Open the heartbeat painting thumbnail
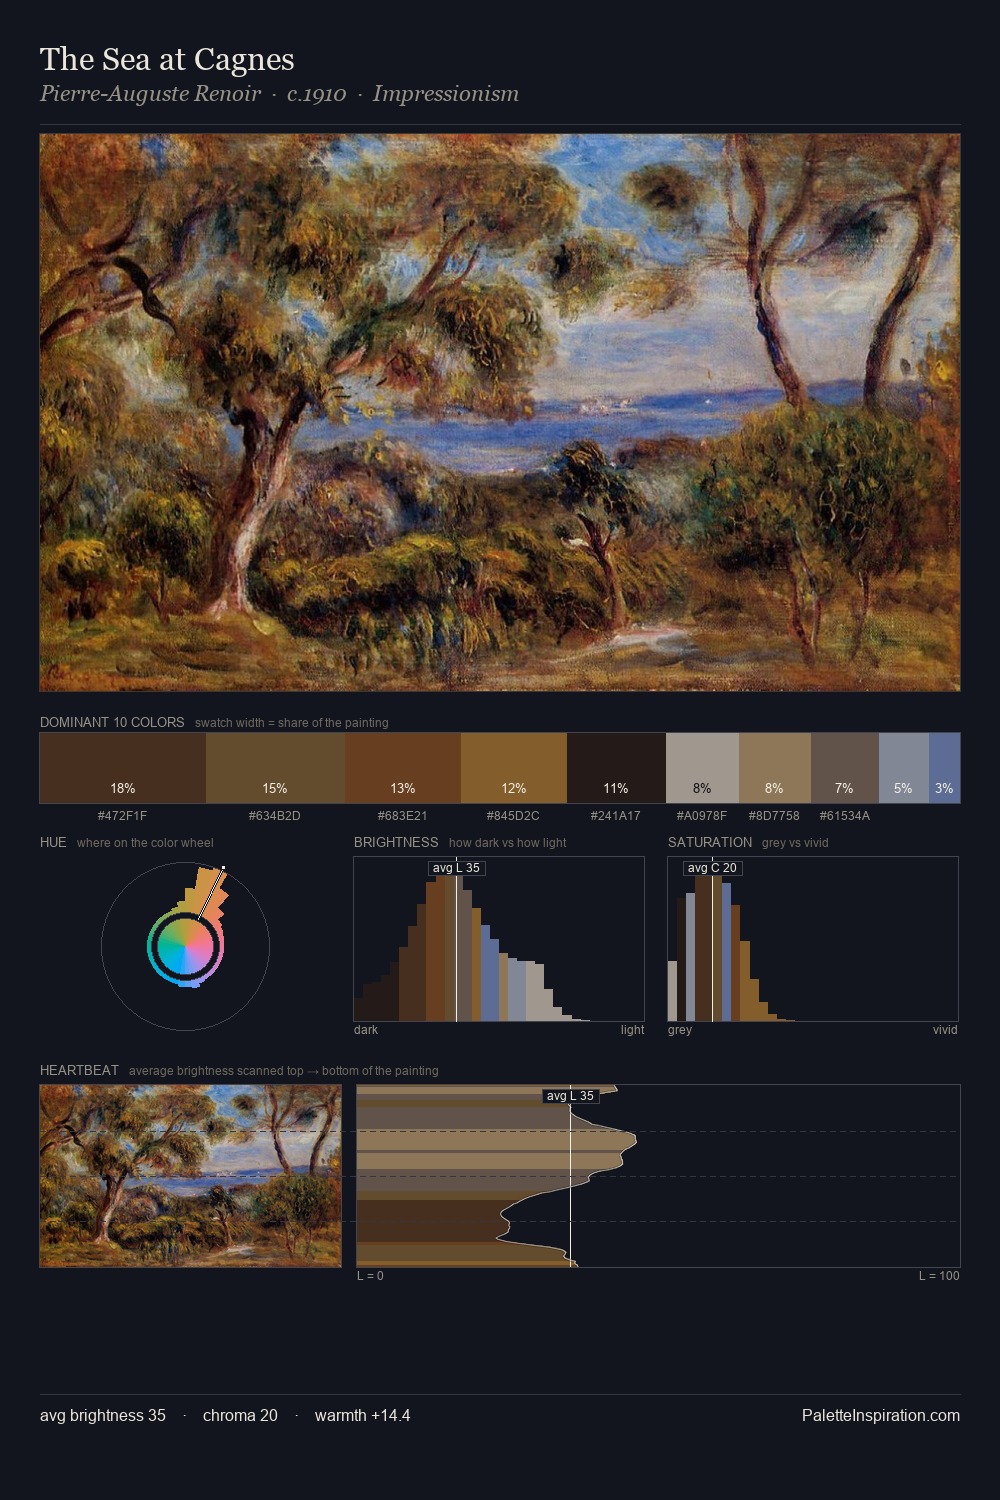The image size is (1000, 1500). [190, 1176]
